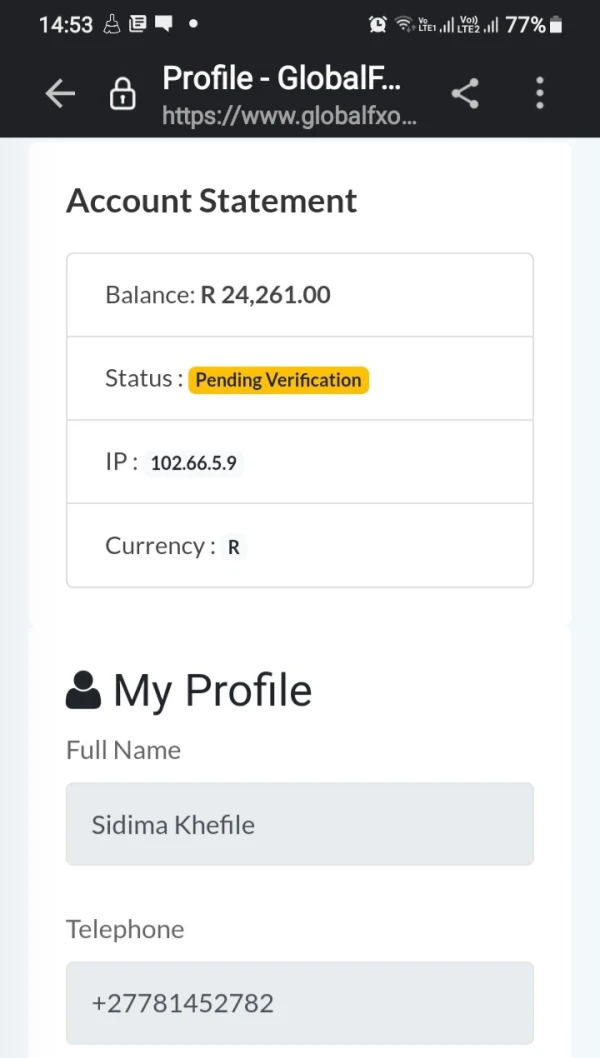Click the Balance R 24,261.00 amount
The width and height of the screenshot is (600, 1058).
point(265,295)
